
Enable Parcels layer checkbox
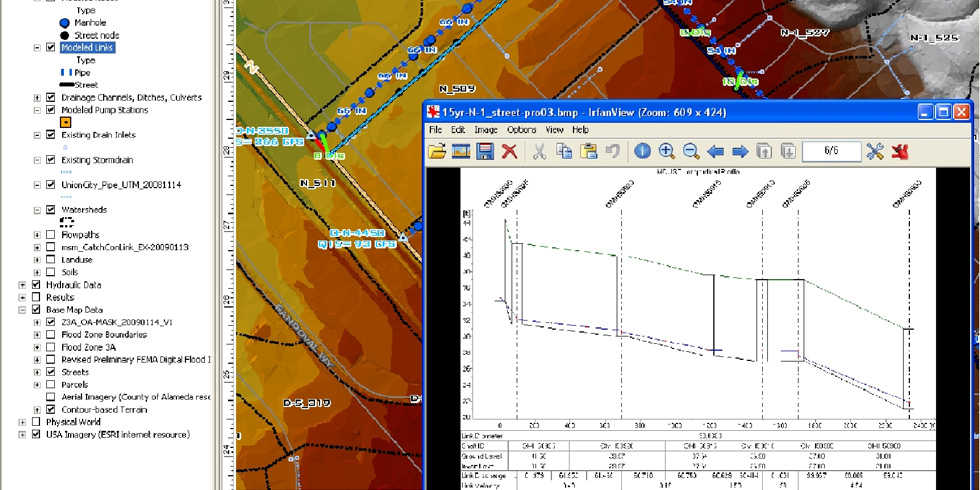[x=51, y=384]
